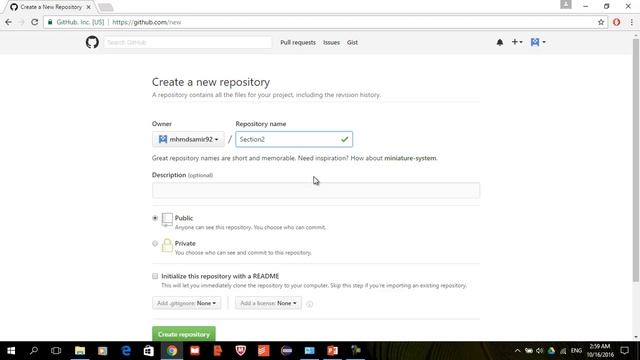Open Task View in taskbar
Image resolution: width=640 pixels, height=360 pixels.
56,351
